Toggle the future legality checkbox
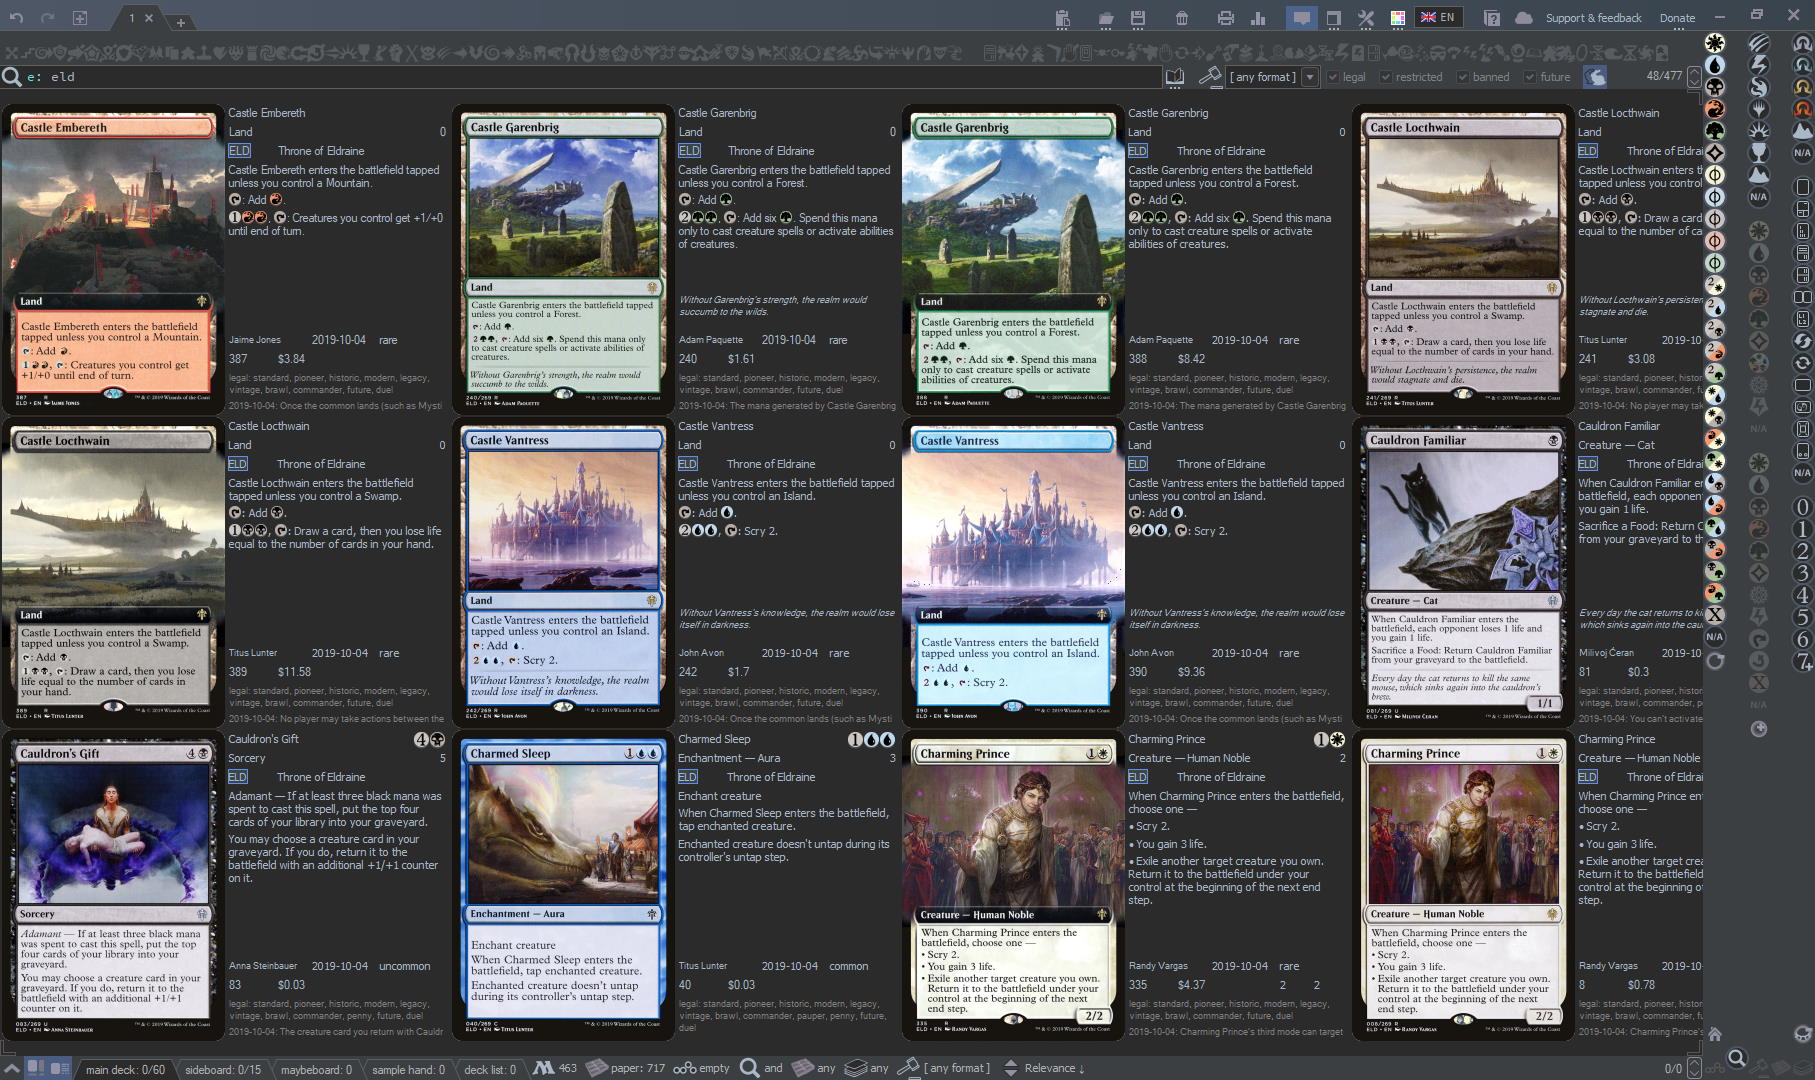Image resolution: width=1815 pixels, height=1080 pixels. 1529,77
